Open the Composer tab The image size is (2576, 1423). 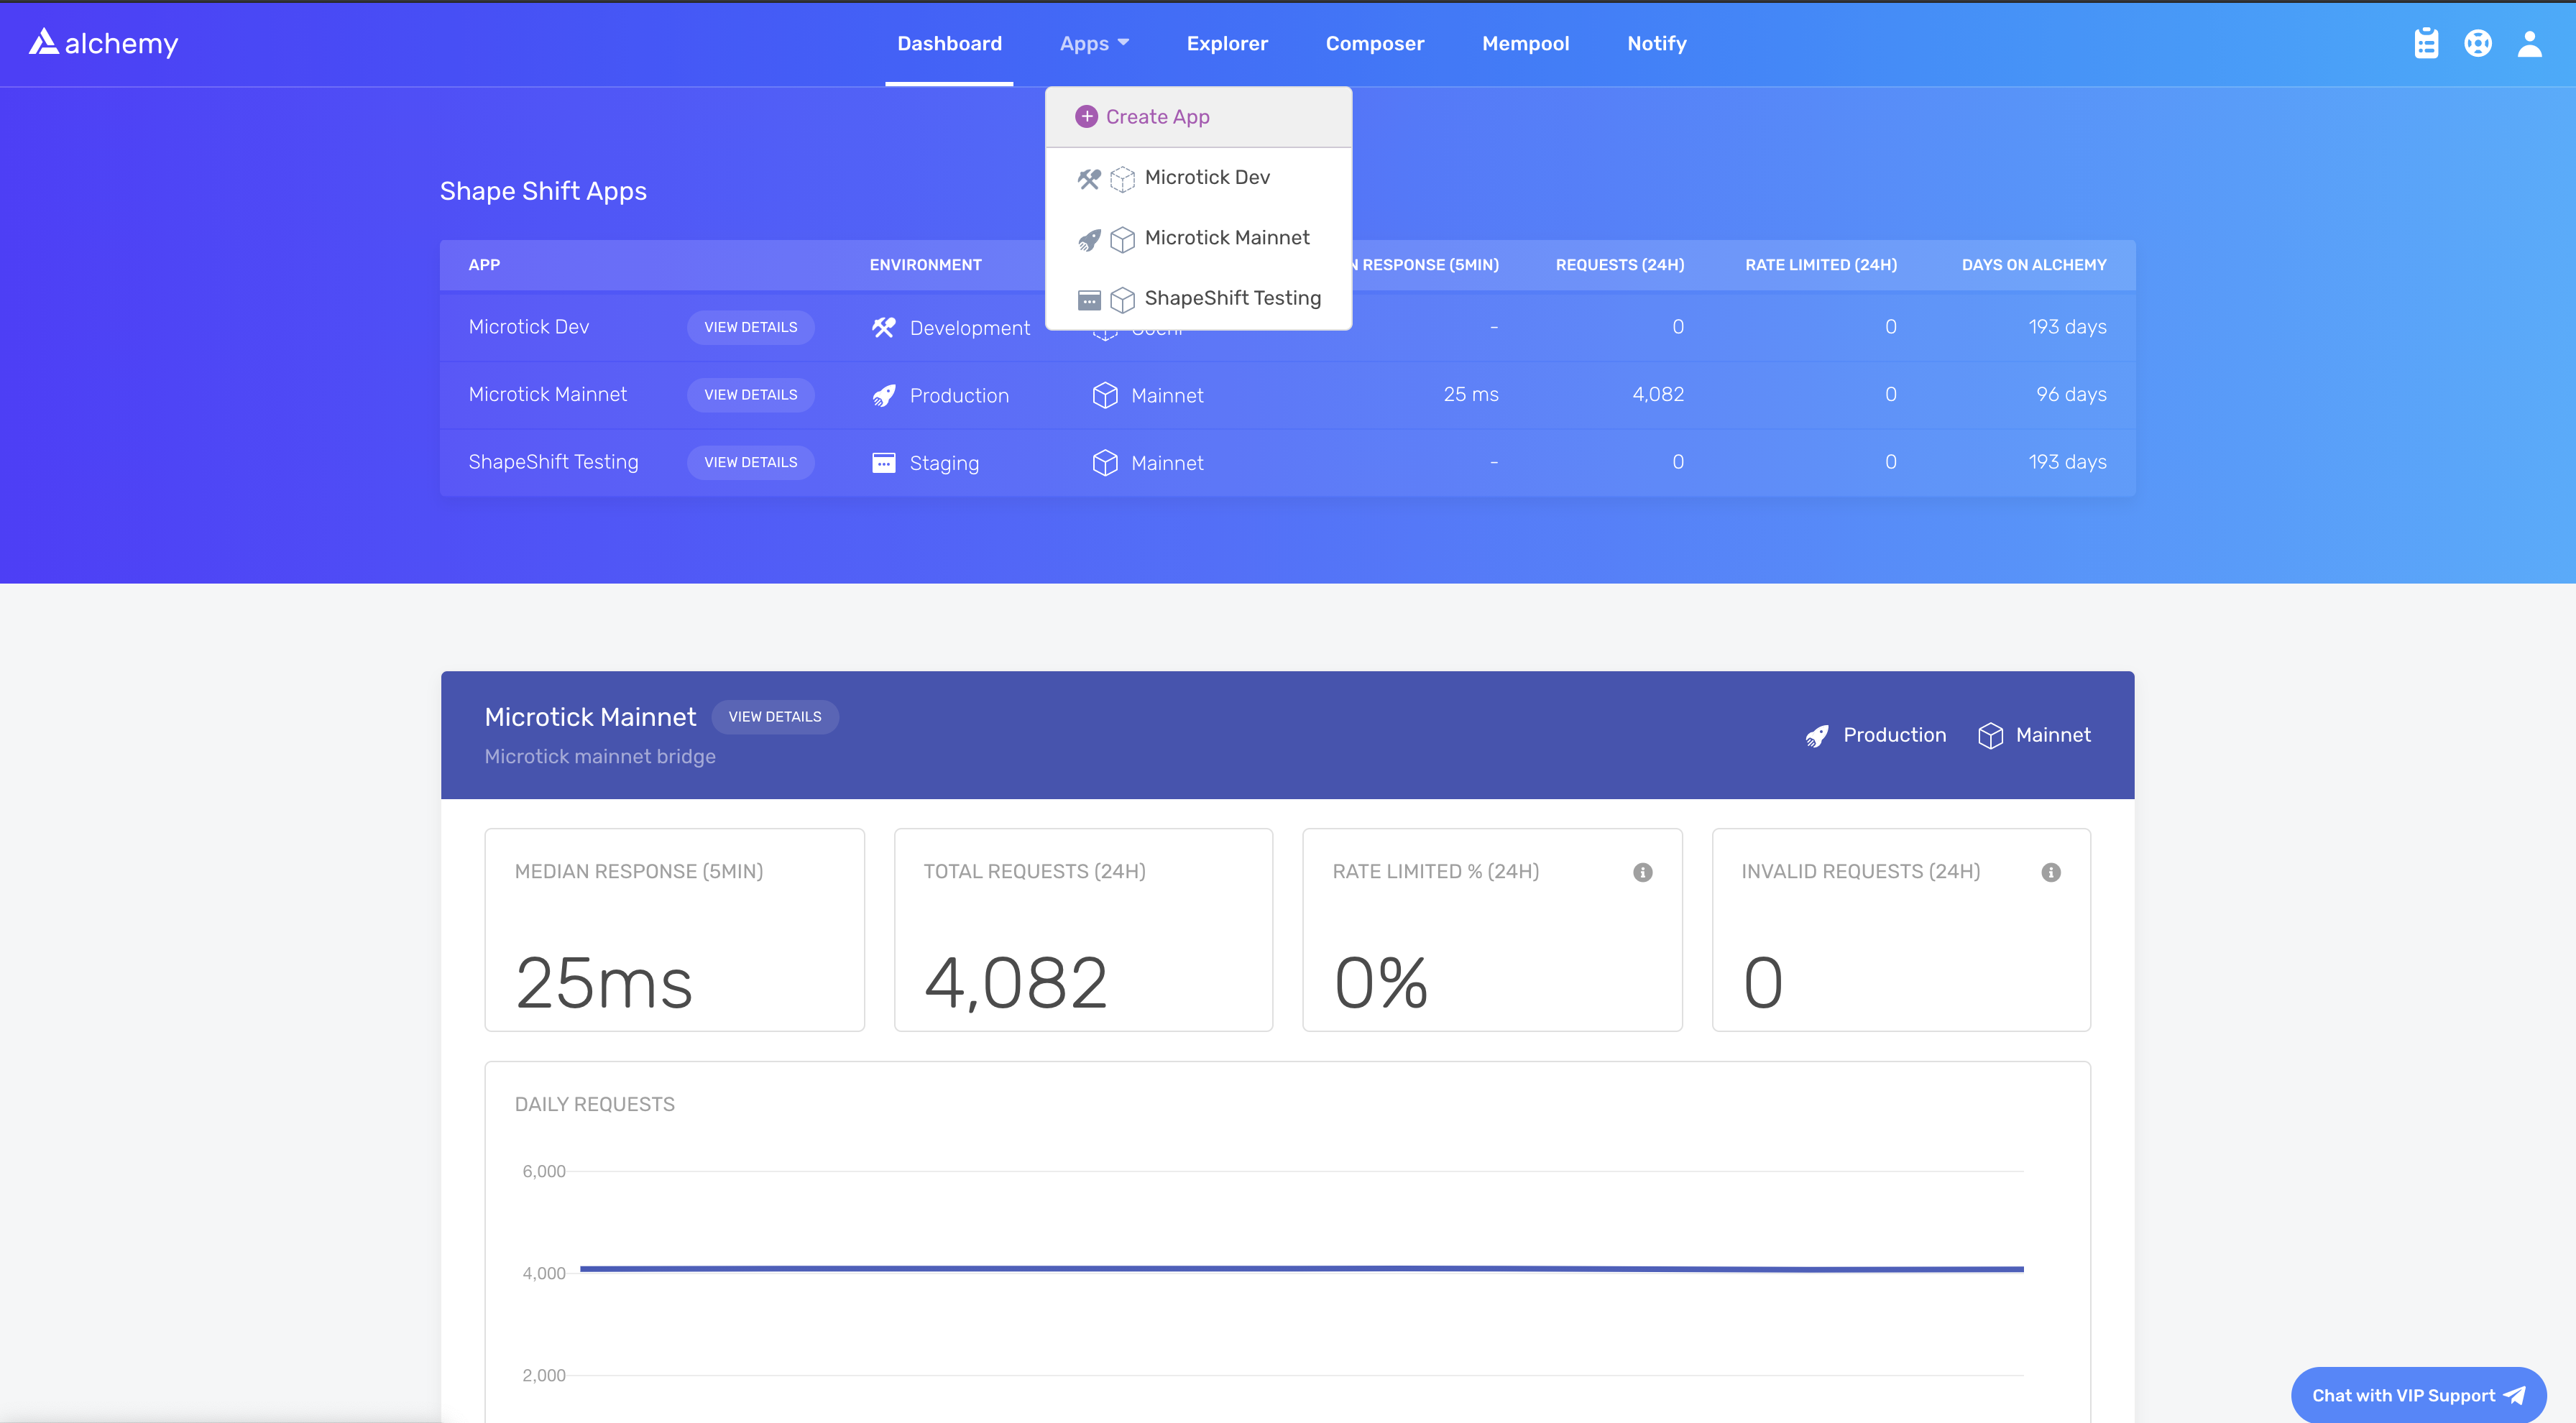pyautogui.click(x=1374, y=43)
